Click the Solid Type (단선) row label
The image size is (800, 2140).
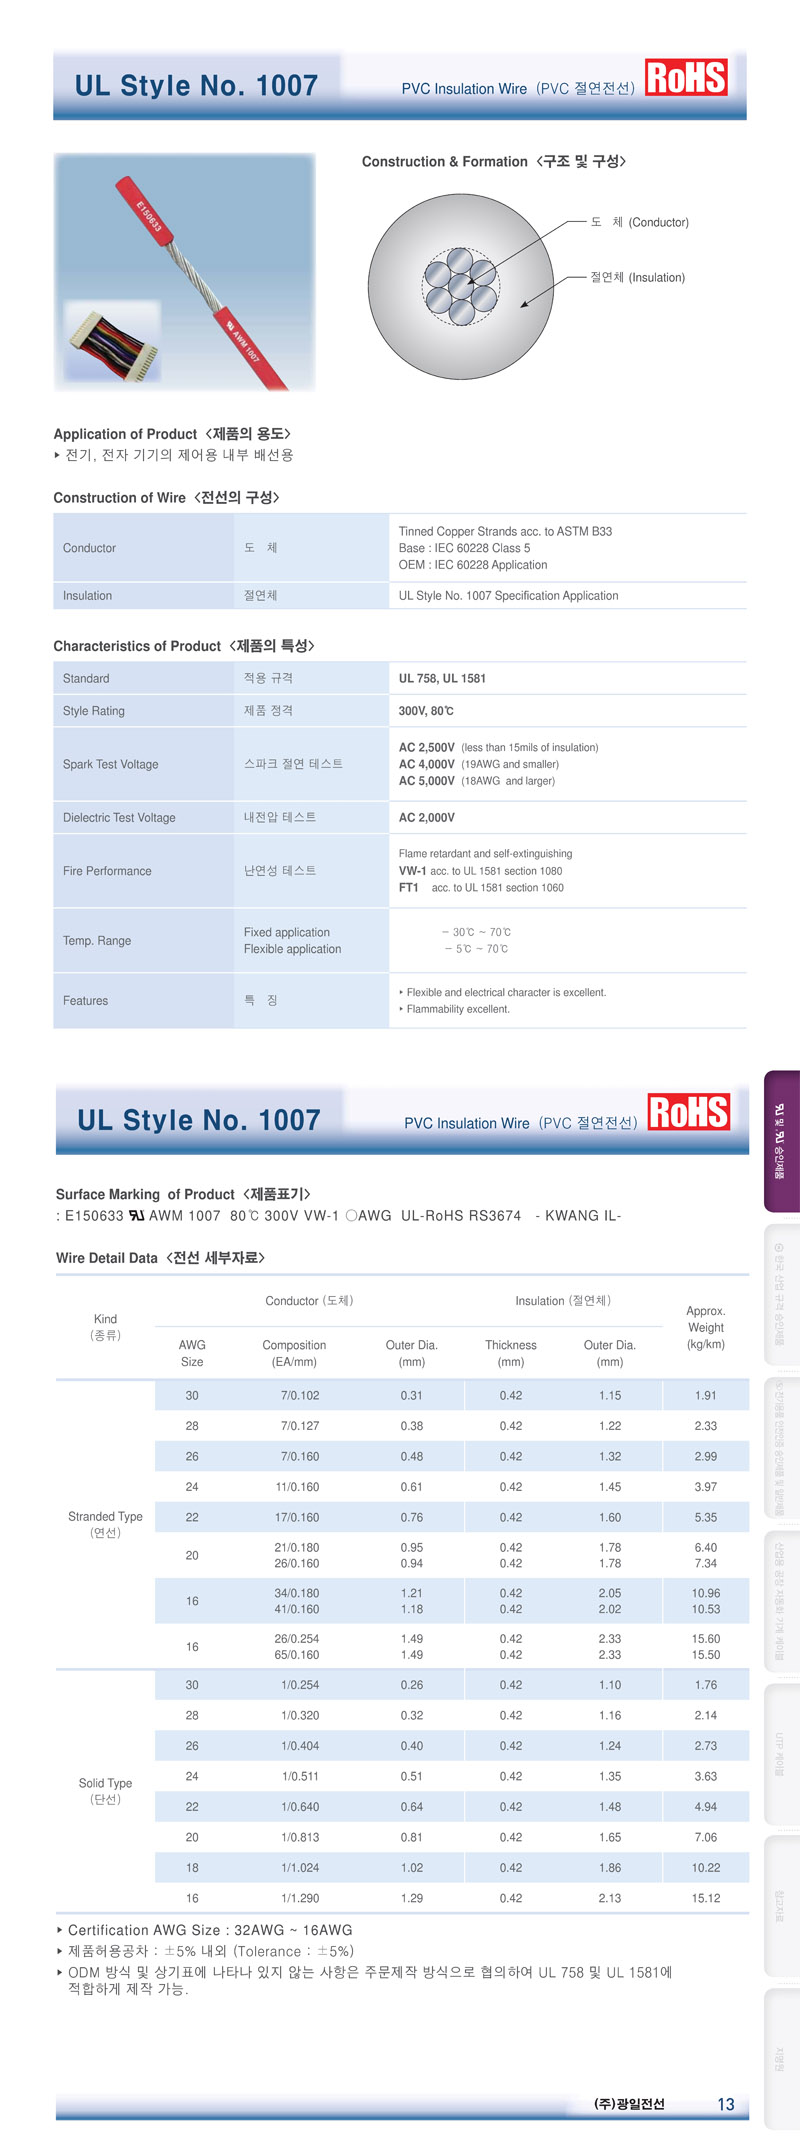tap(105, 1791)
